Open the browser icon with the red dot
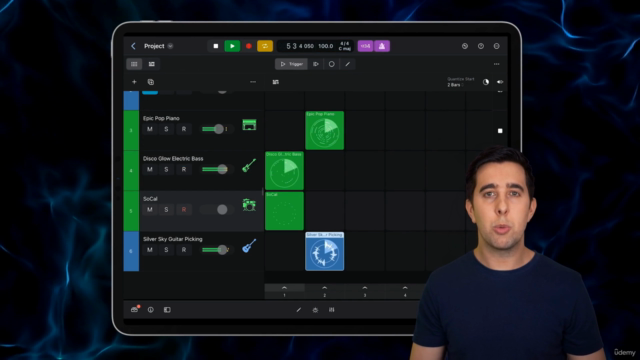Viewport: 640px width, 360px height. tap(134, 309)
